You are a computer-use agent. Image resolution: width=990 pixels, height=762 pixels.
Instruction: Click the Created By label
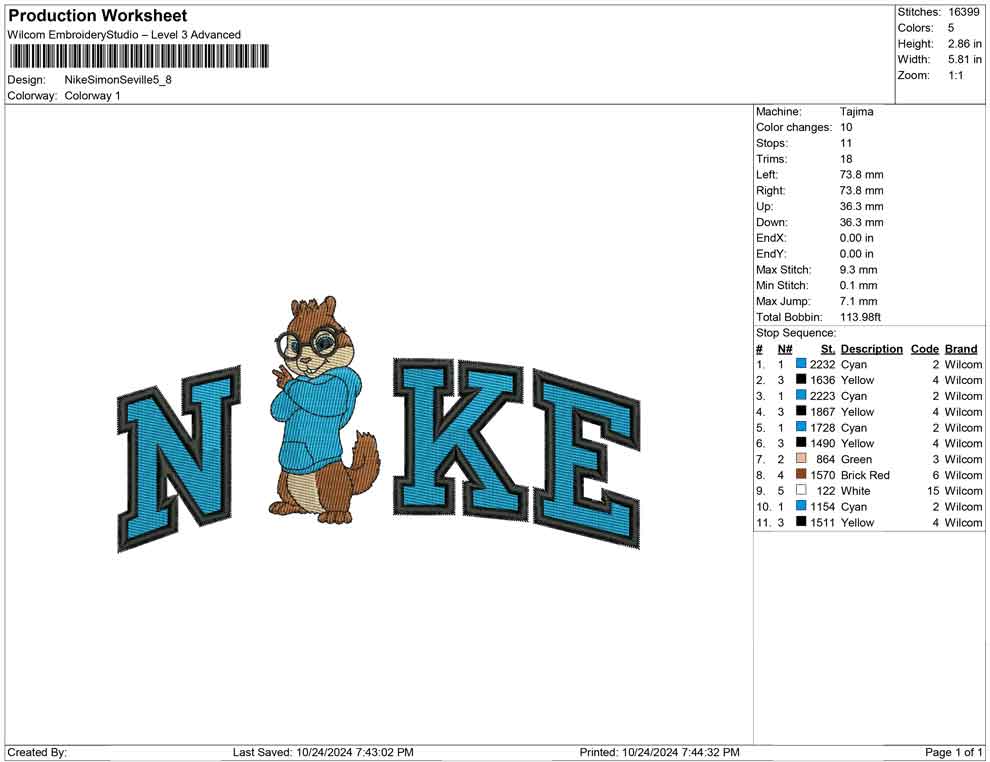point(37,752)
